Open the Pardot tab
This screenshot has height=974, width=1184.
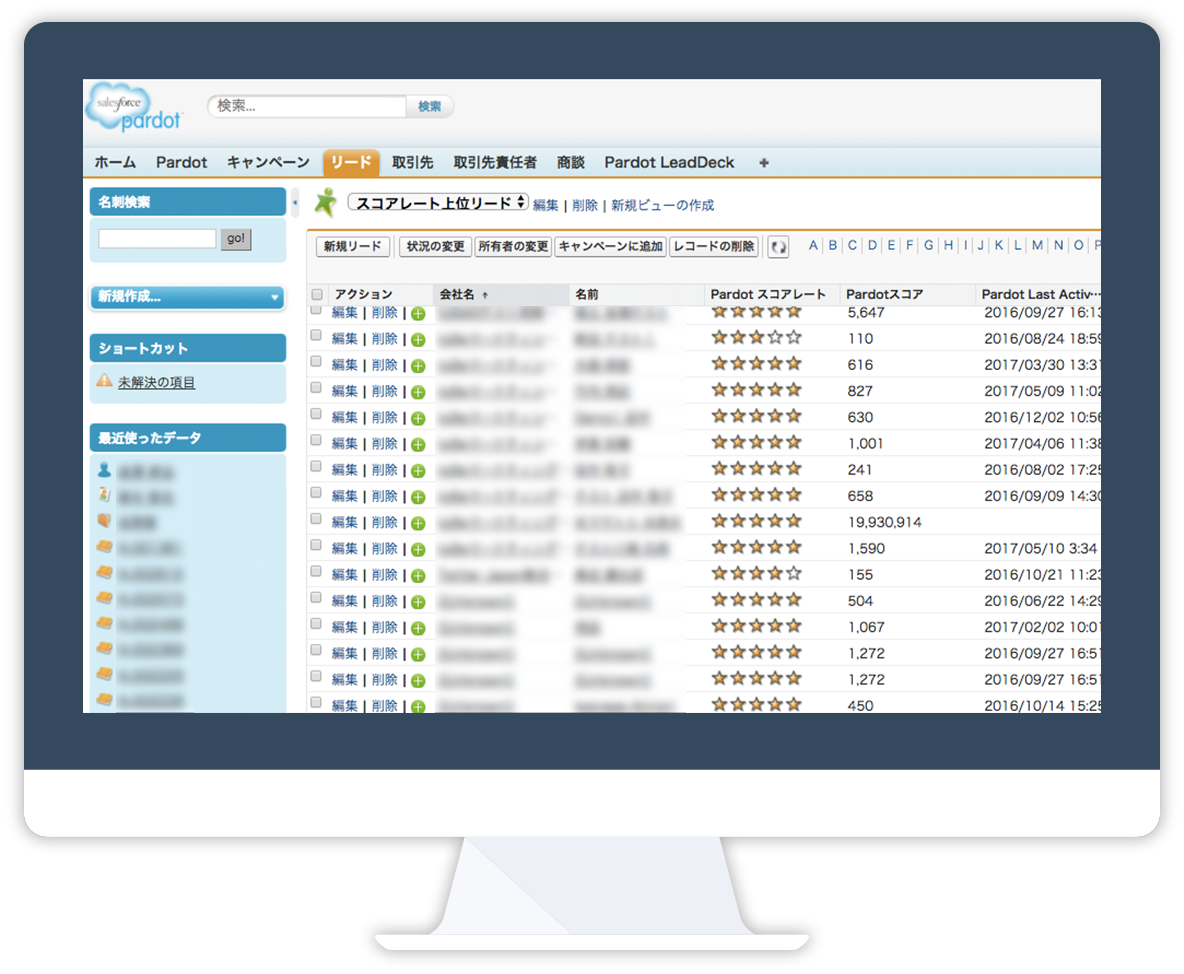point(181,162)
